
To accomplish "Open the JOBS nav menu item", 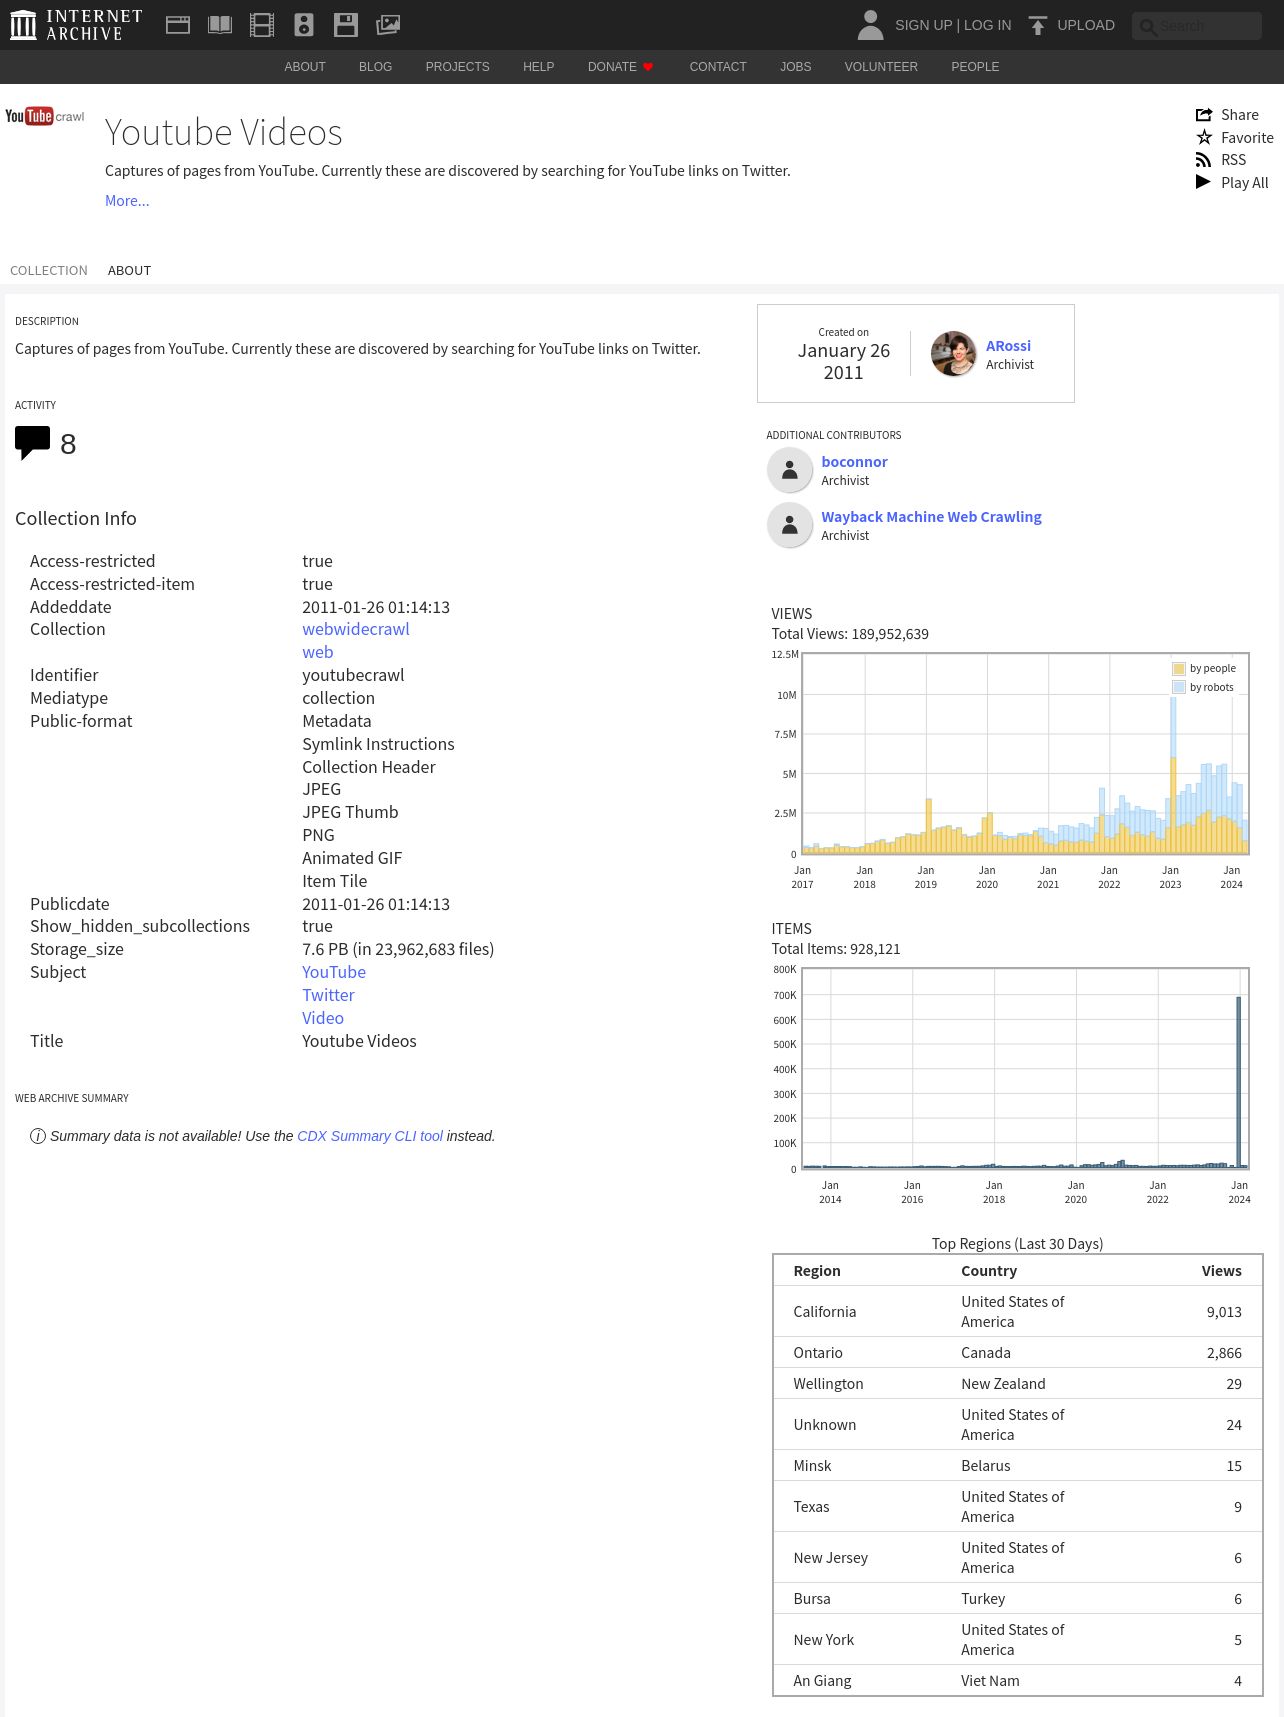I will coord(796,67).
